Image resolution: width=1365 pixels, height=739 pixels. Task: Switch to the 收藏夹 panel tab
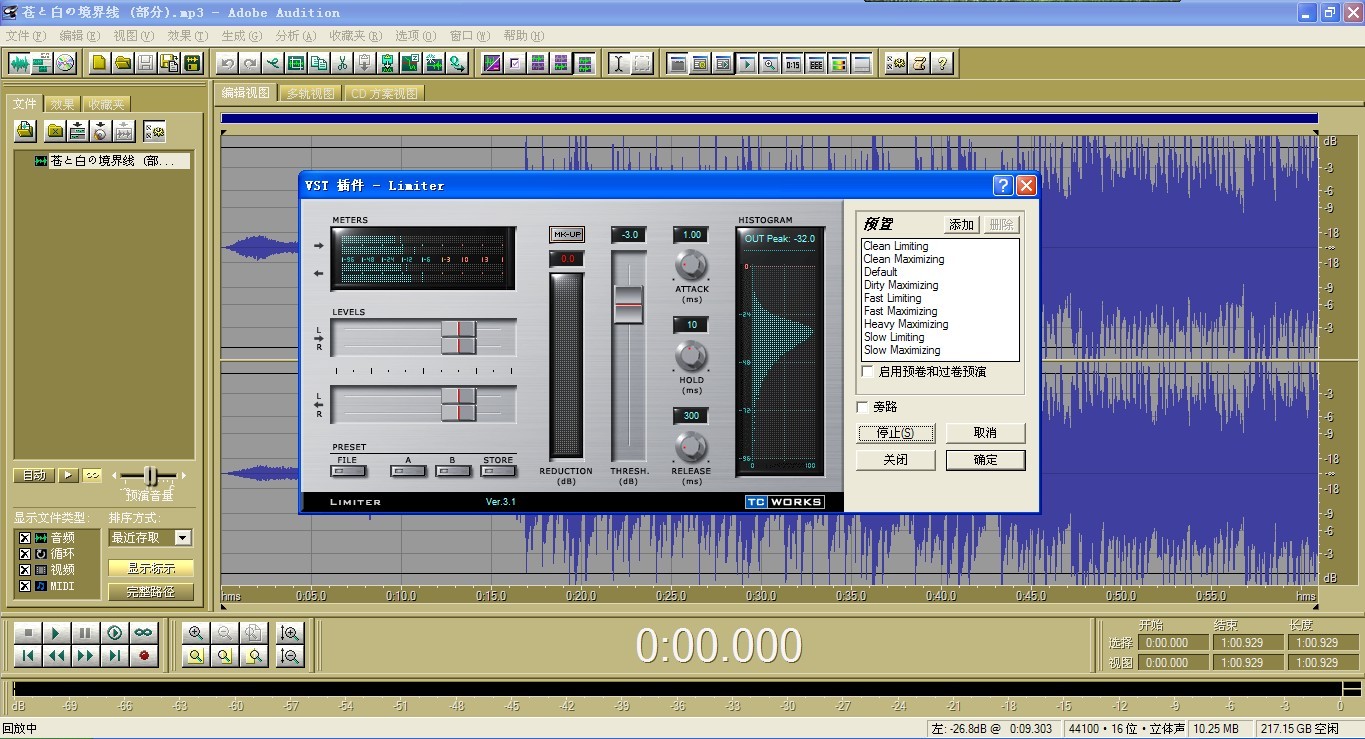106,104
